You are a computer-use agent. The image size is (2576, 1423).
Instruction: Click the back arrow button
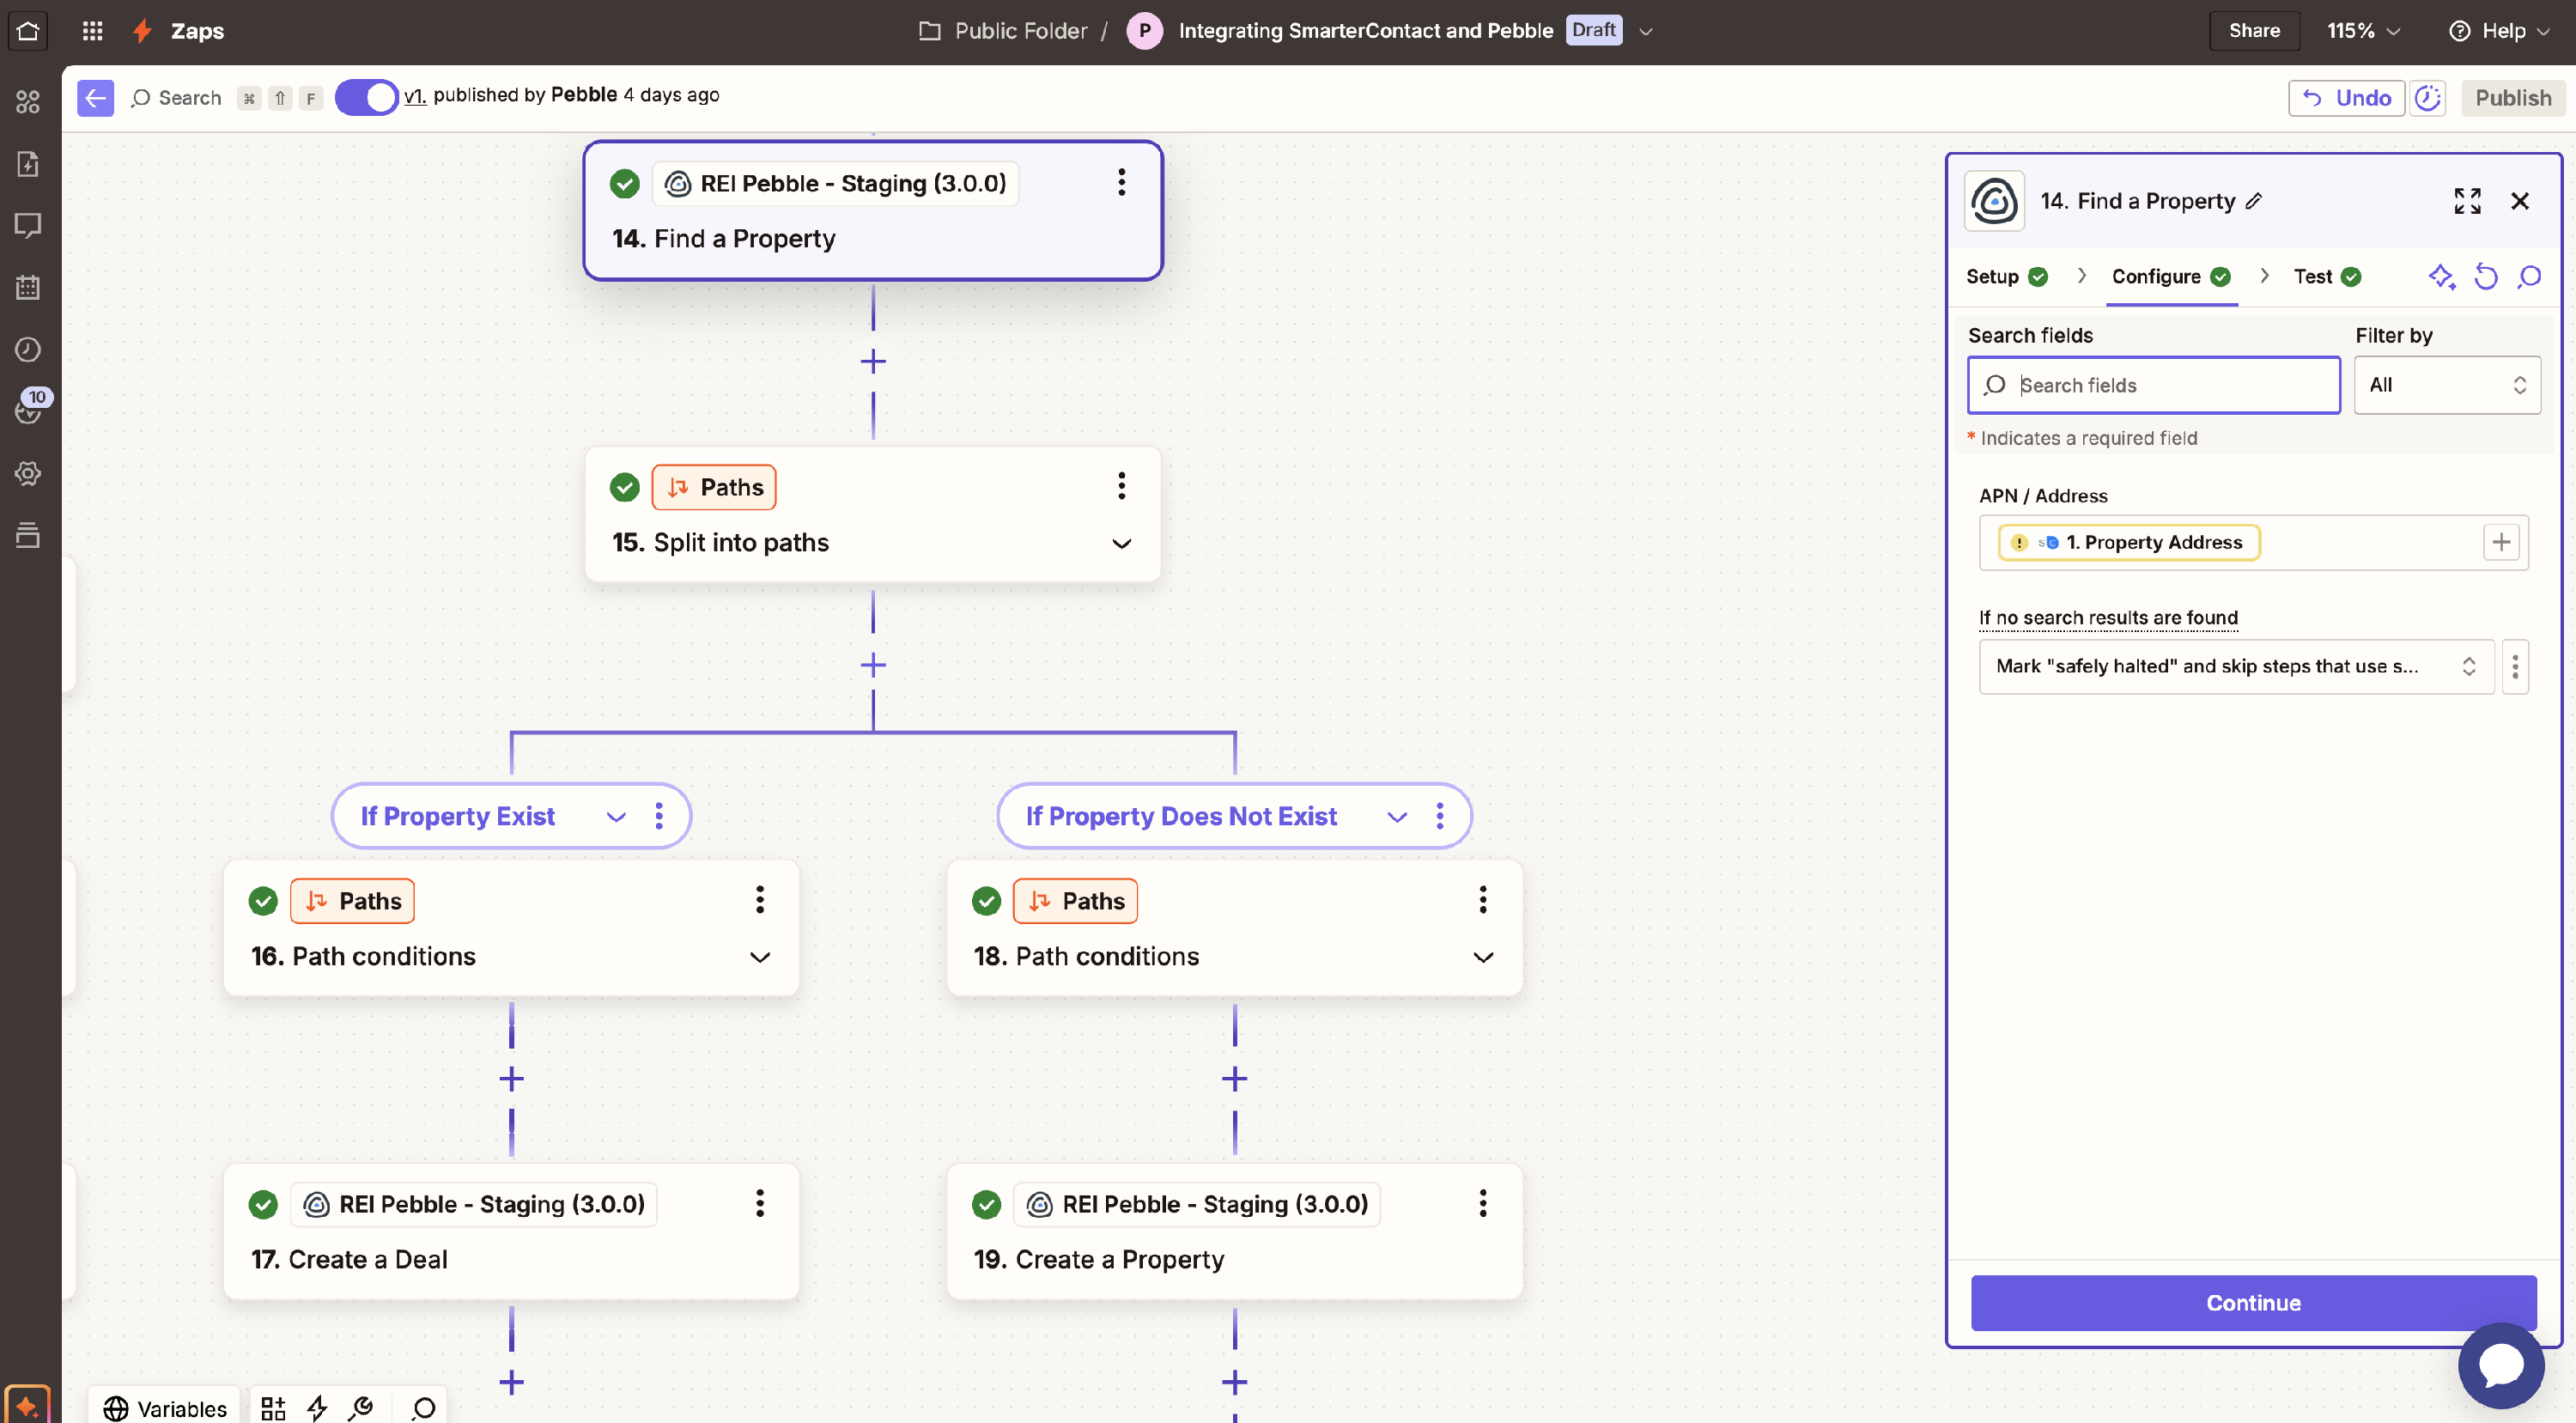[x=95, y=98]
